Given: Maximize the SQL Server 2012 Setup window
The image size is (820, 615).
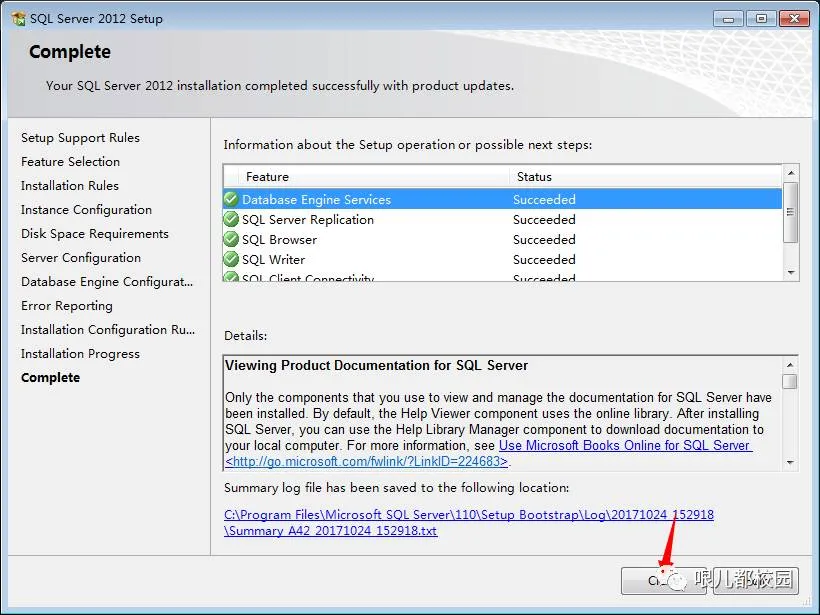Looking at the screenshot, I should pyautogui.click(x=761, y=19).
